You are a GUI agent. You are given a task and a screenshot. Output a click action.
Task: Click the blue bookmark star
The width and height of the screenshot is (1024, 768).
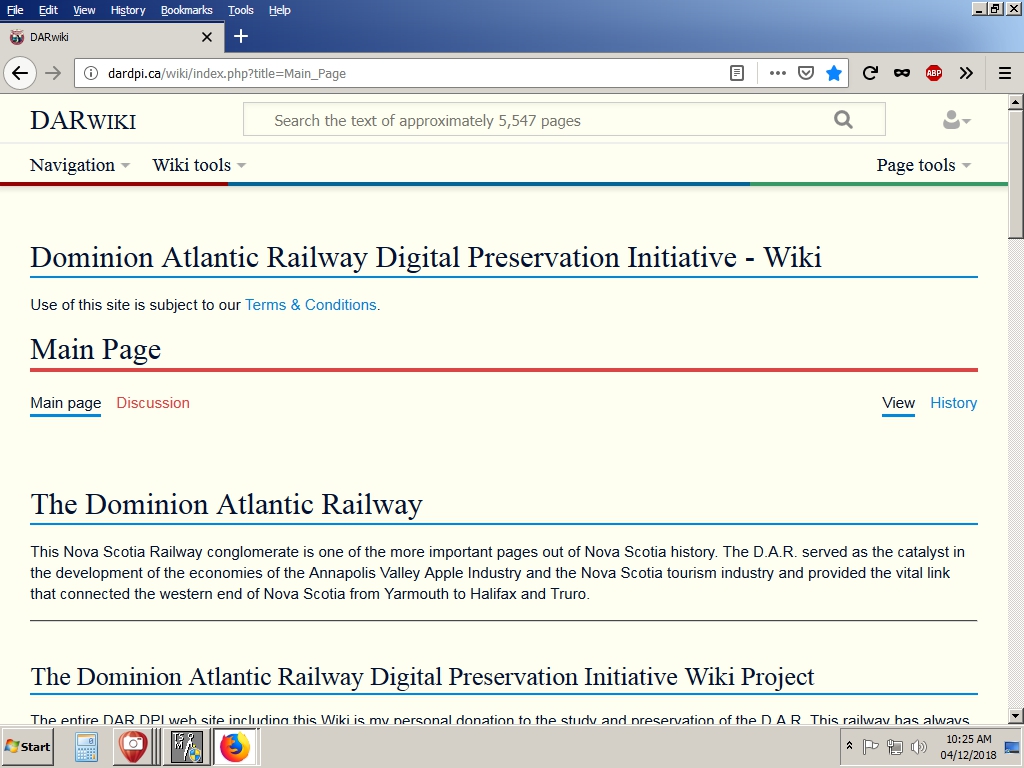834,73
